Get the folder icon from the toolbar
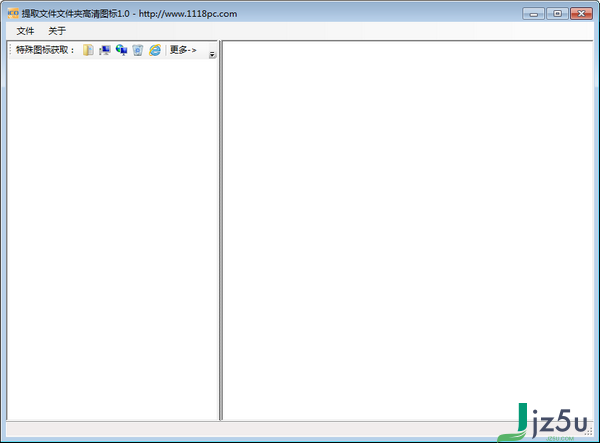 pyautogui.click(x=88, y=50)
